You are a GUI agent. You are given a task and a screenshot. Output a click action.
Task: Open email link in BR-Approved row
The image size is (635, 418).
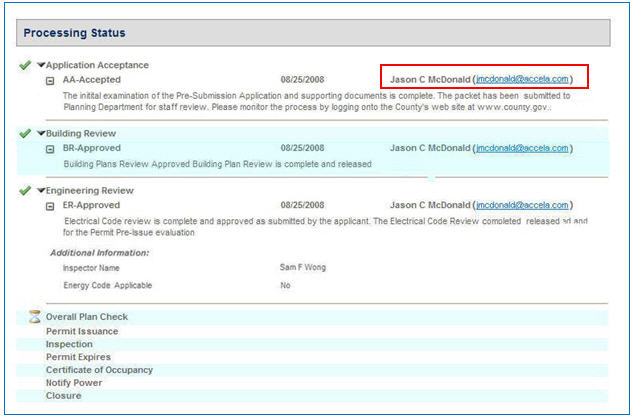523,148
